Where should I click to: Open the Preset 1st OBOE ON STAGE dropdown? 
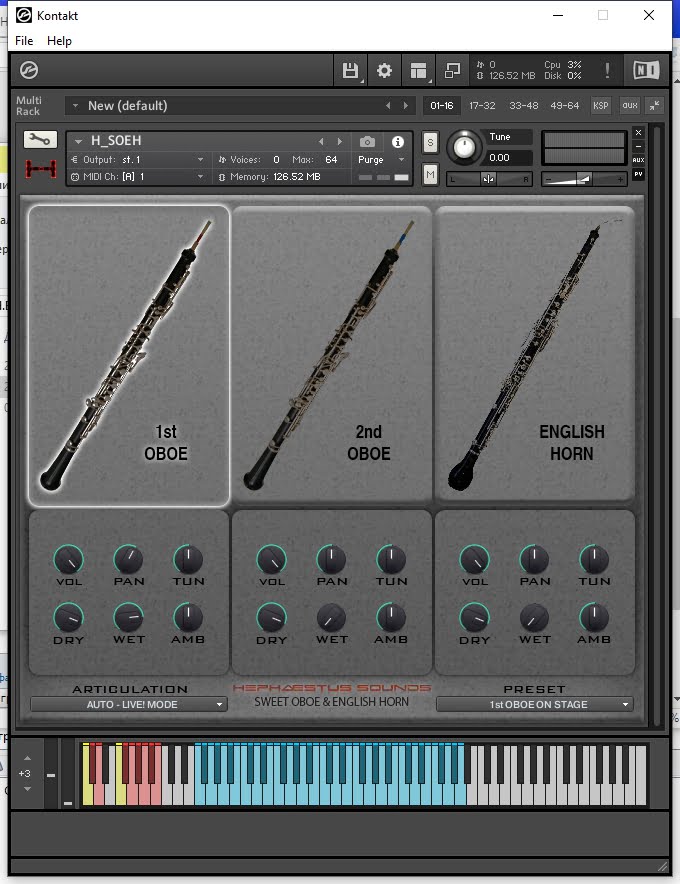[x=535, y=704]
